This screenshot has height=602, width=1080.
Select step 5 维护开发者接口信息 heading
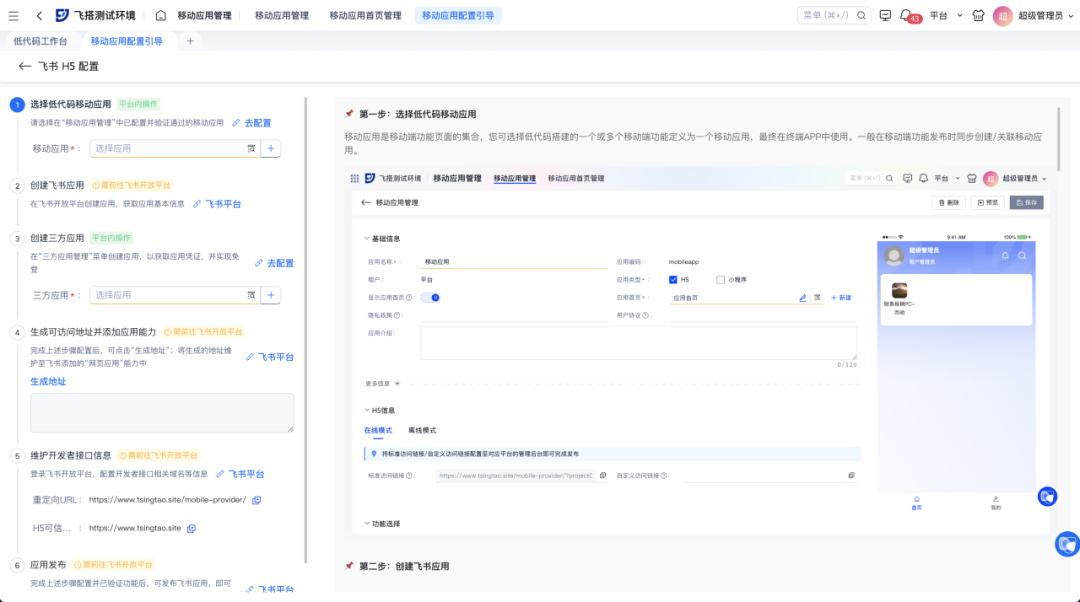tap(70, 455)
